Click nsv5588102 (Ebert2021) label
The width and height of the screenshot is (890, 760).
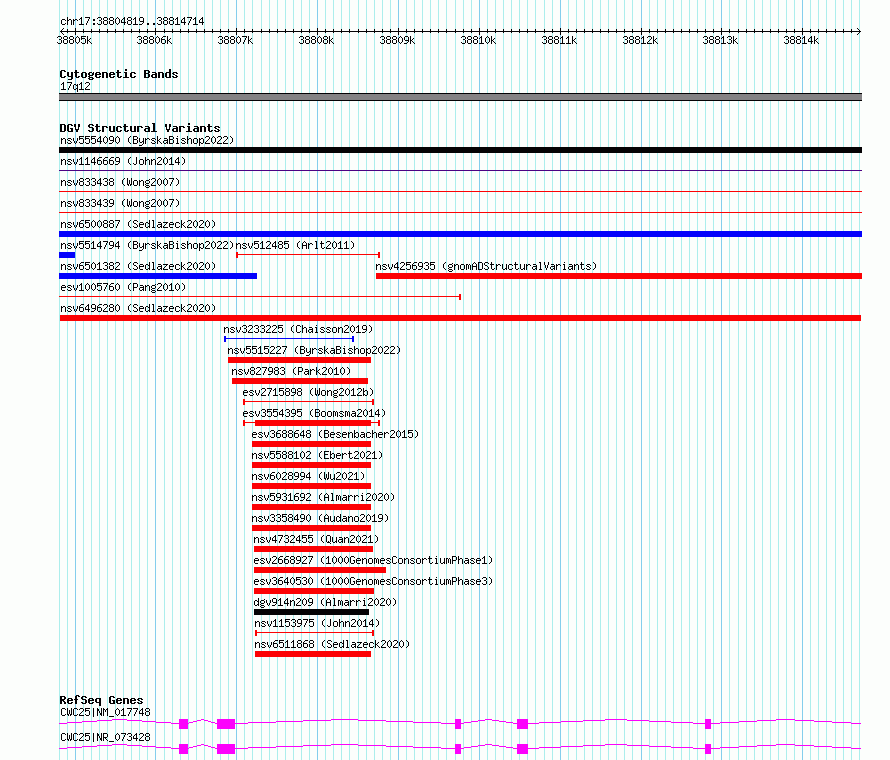pyautogui.click(x=317, y=455)
